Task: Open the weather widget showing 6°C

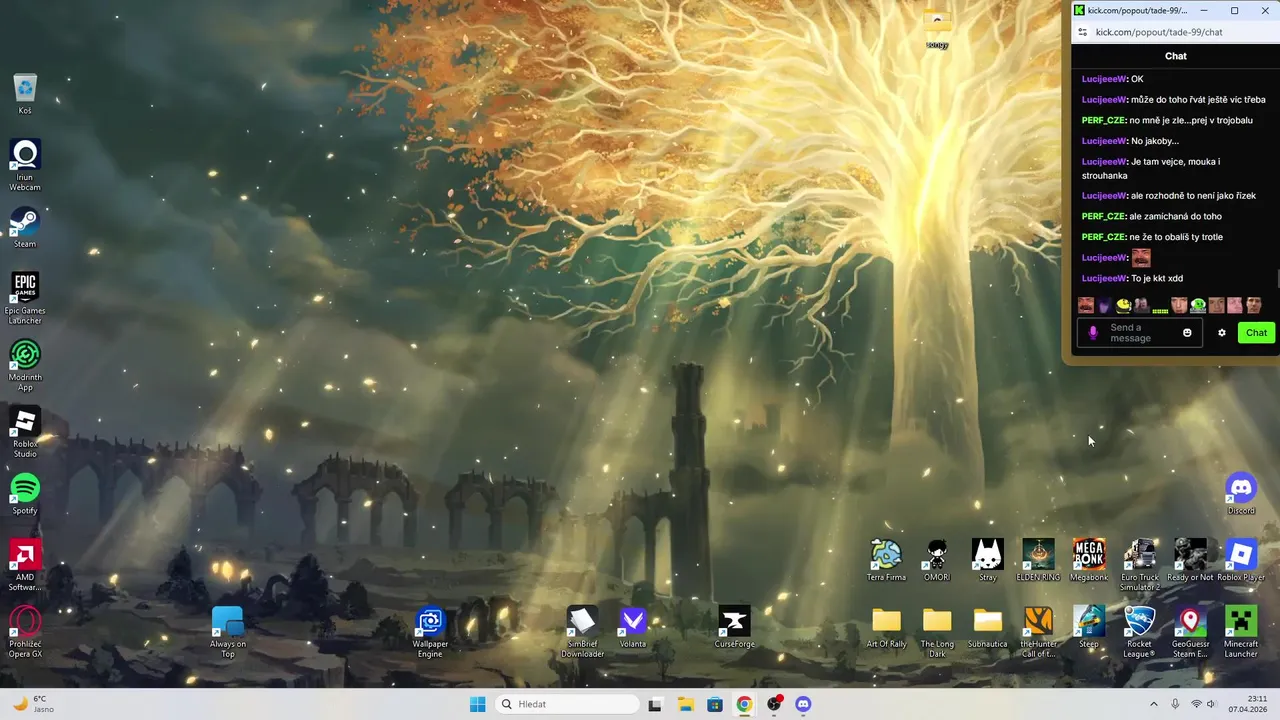Action: (x=32, y=704)
